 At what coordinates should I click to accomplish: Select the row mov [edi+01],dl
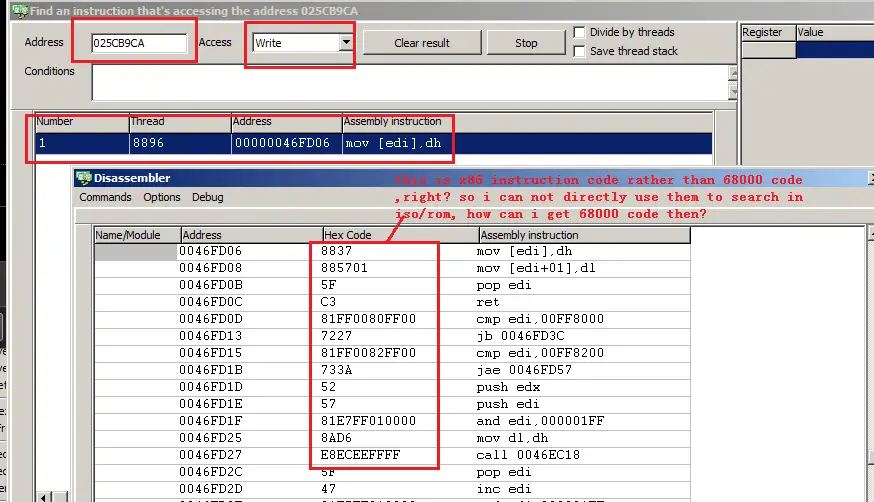click(392, 268)
